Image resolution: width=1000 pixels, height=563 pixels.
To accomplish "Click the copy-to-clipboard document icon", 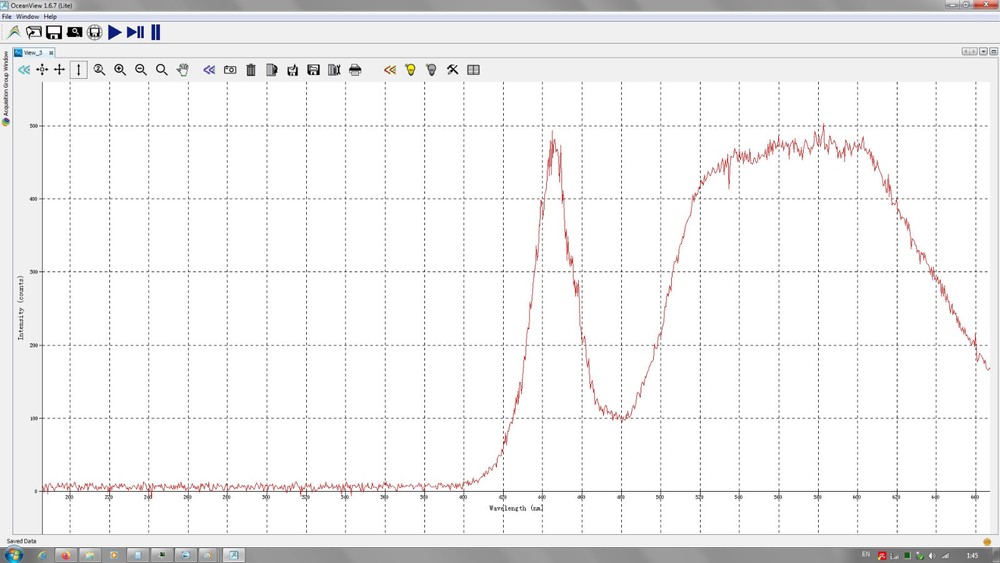I will click(272, 69).
